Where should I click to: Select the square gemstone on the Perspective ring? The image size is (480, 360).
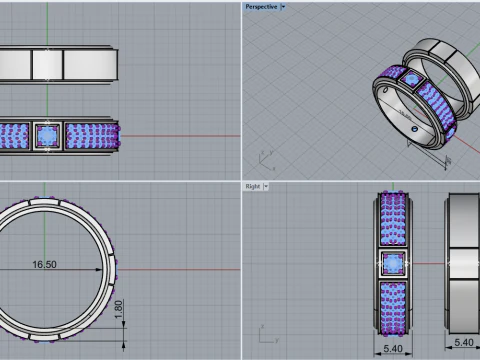click(411, 80)
